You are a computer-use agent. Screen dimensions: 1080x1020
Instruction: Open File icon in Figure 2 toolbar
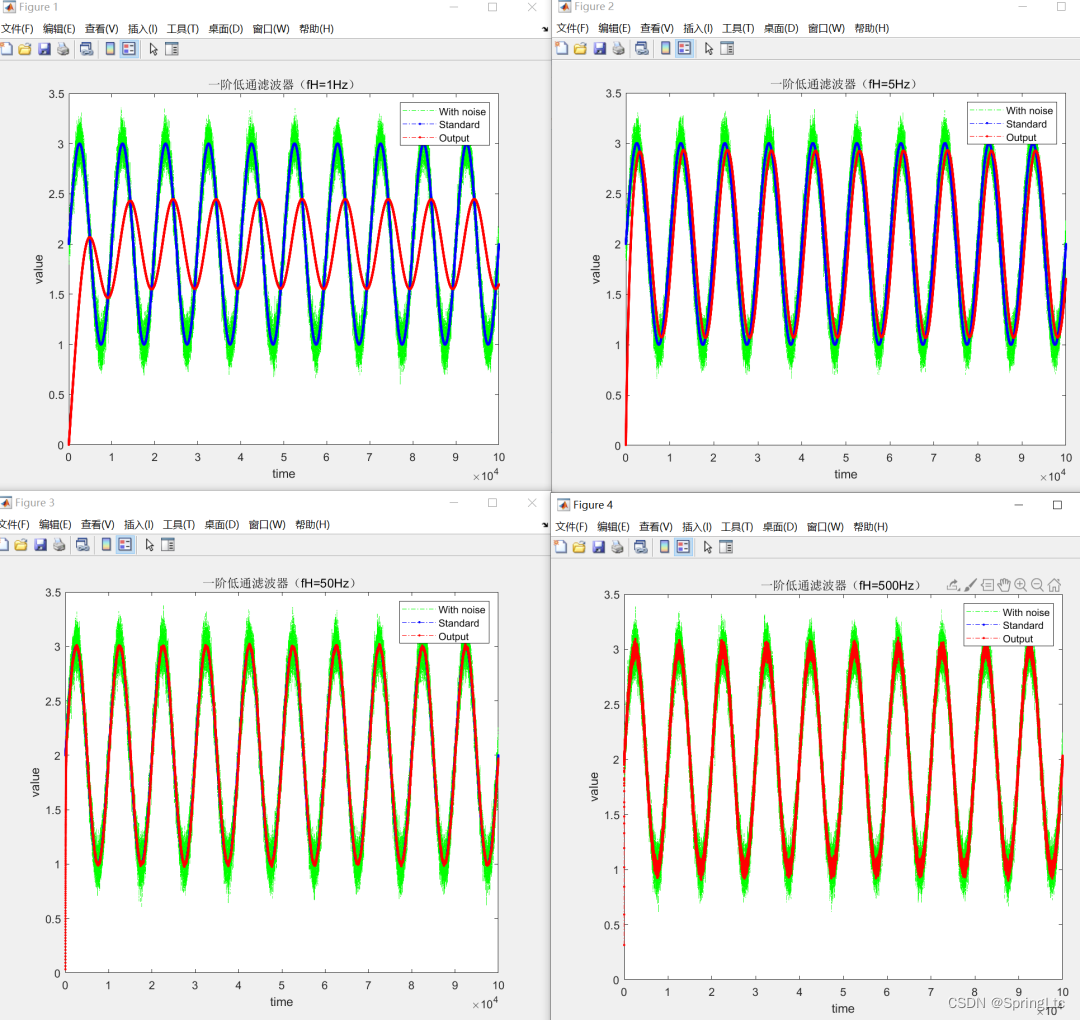[x=580, y=48]
